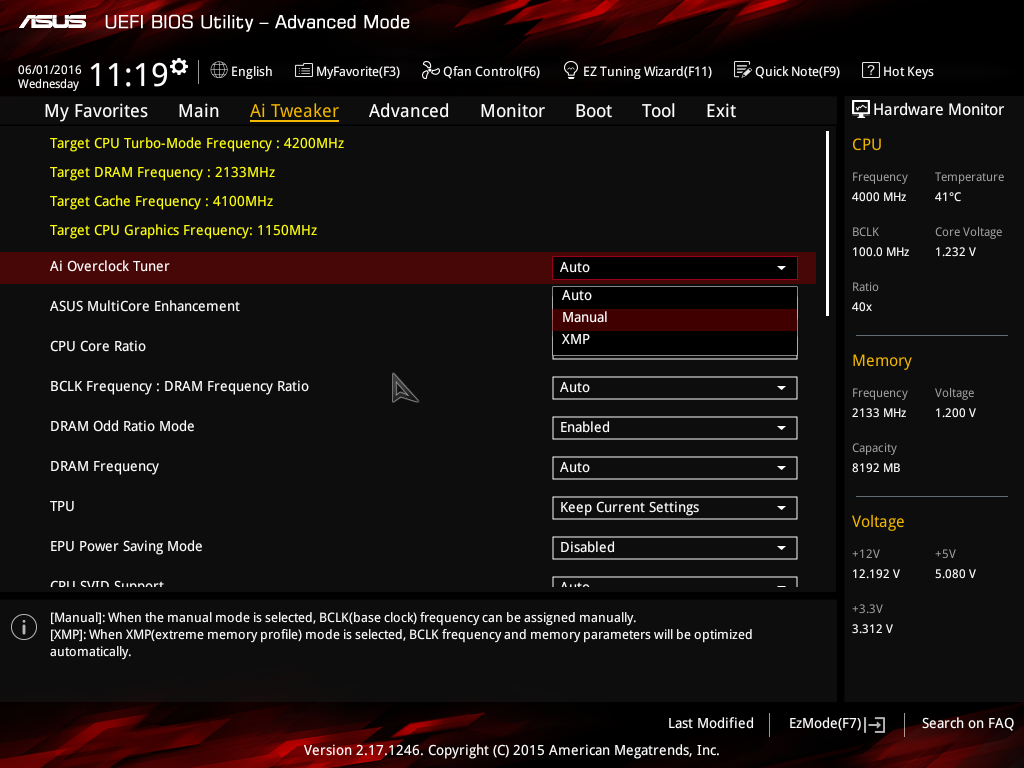This screenshot has height=768, width=1024.
Task: Click the Memory heading in Hardware Monitor
Action: (x=882, y=360)
